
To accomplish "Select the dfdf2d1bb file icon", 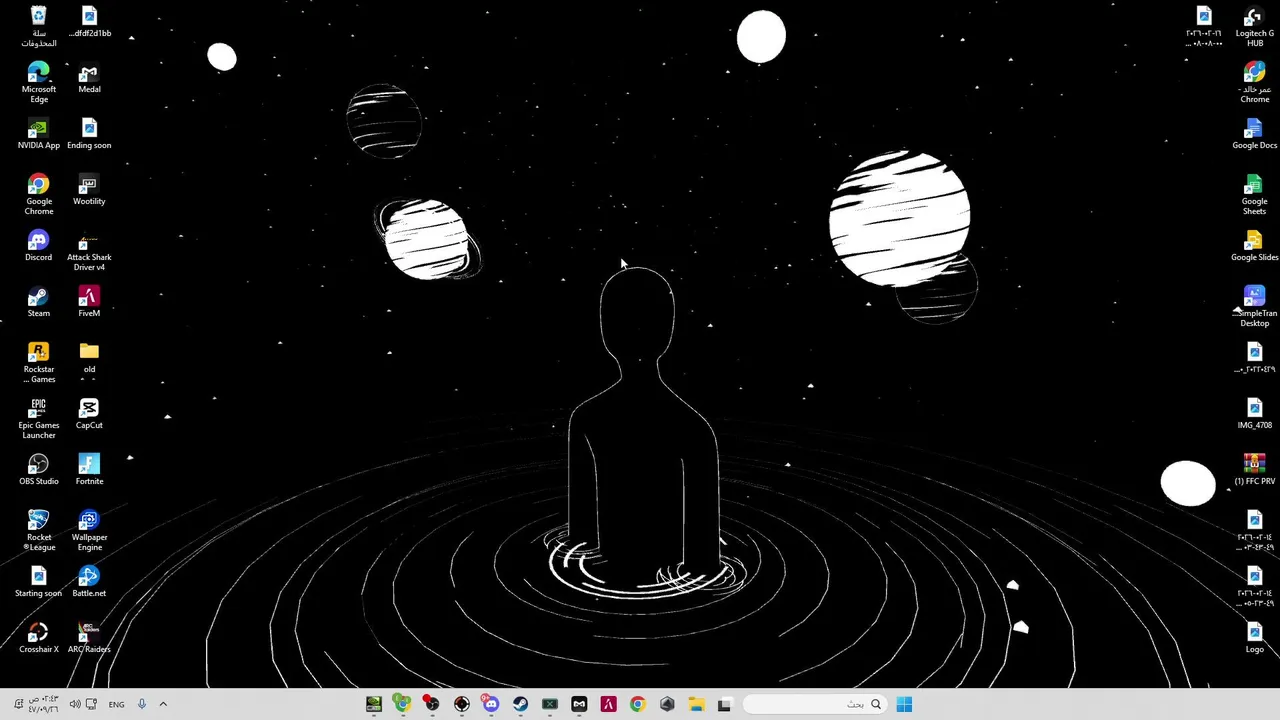I will 89,22.
